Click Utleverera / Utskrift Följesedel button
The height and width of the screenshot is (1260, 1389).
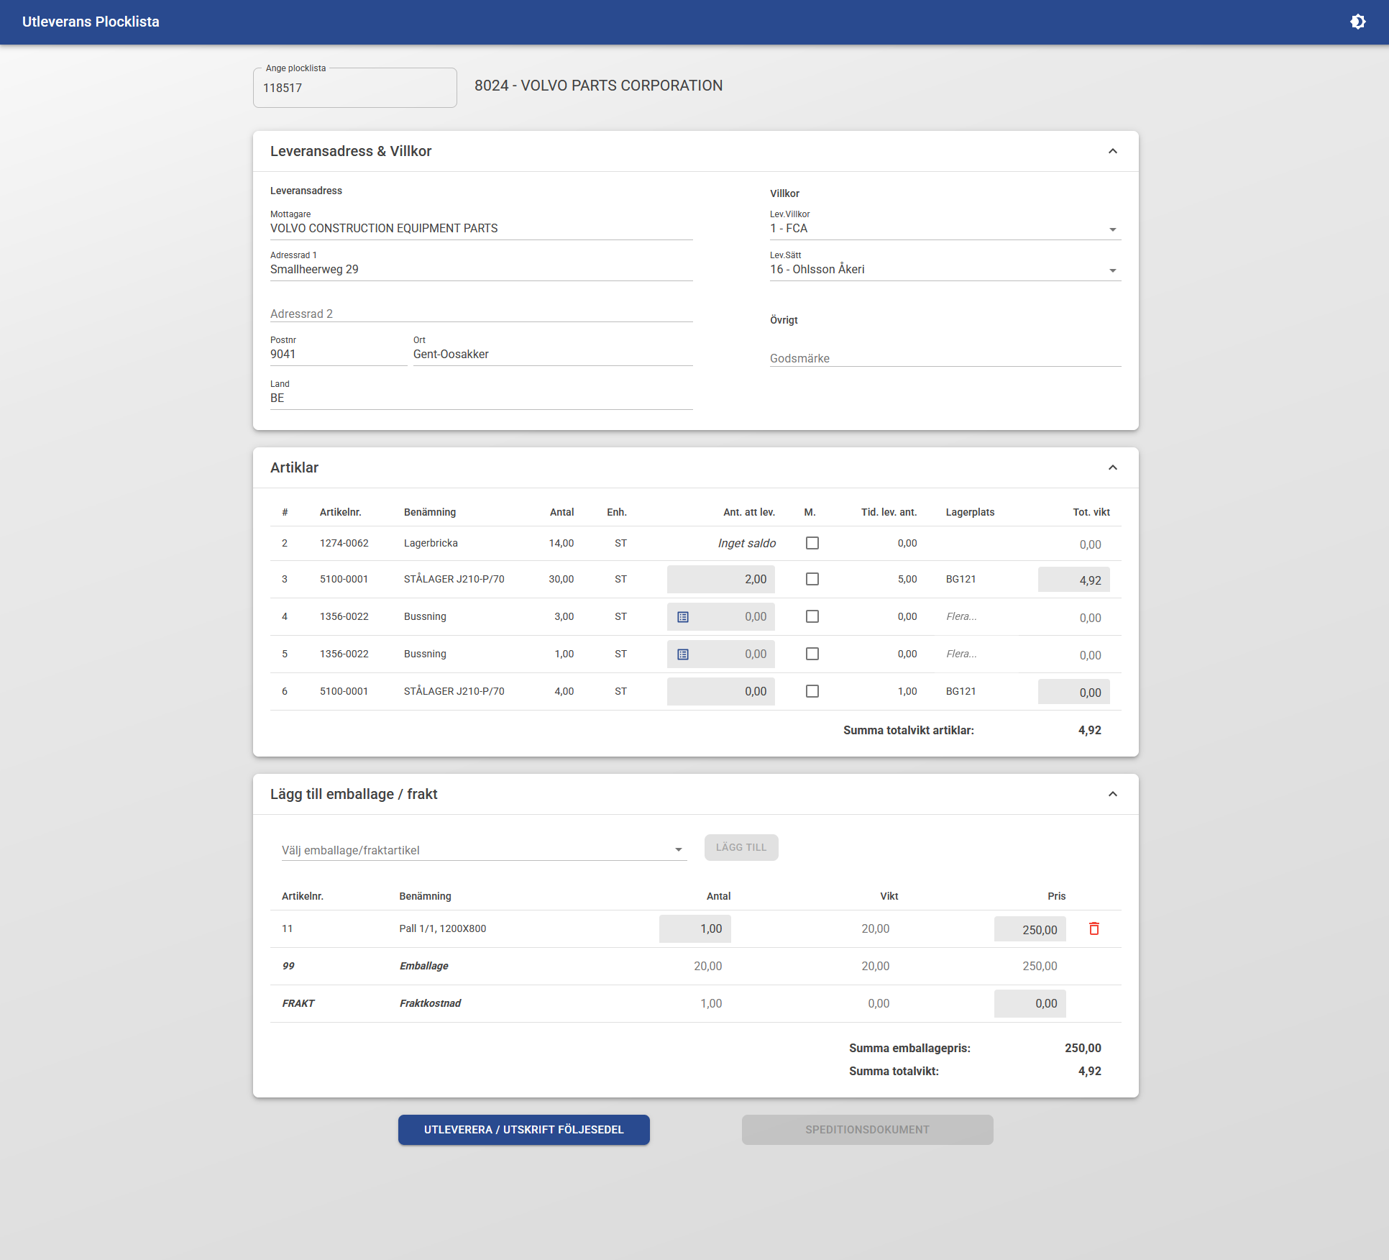click(524, 1130)
